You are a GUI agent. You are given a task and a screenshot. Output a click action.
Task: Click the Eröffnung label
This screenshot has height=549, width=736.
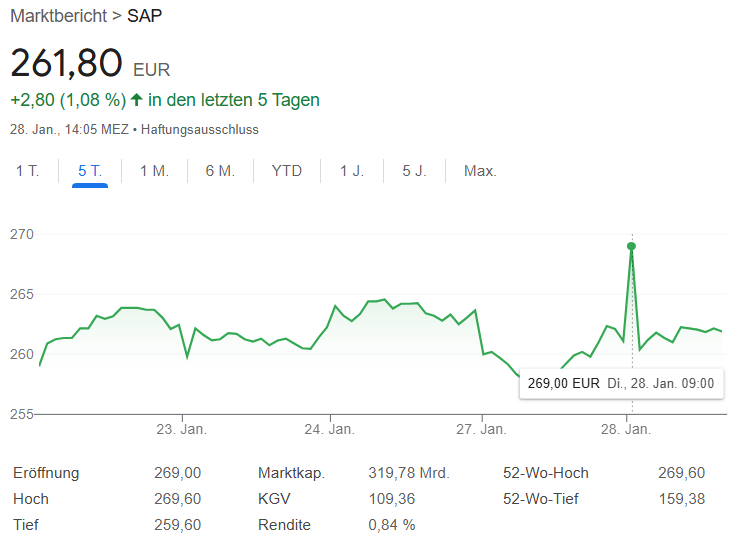46,473
